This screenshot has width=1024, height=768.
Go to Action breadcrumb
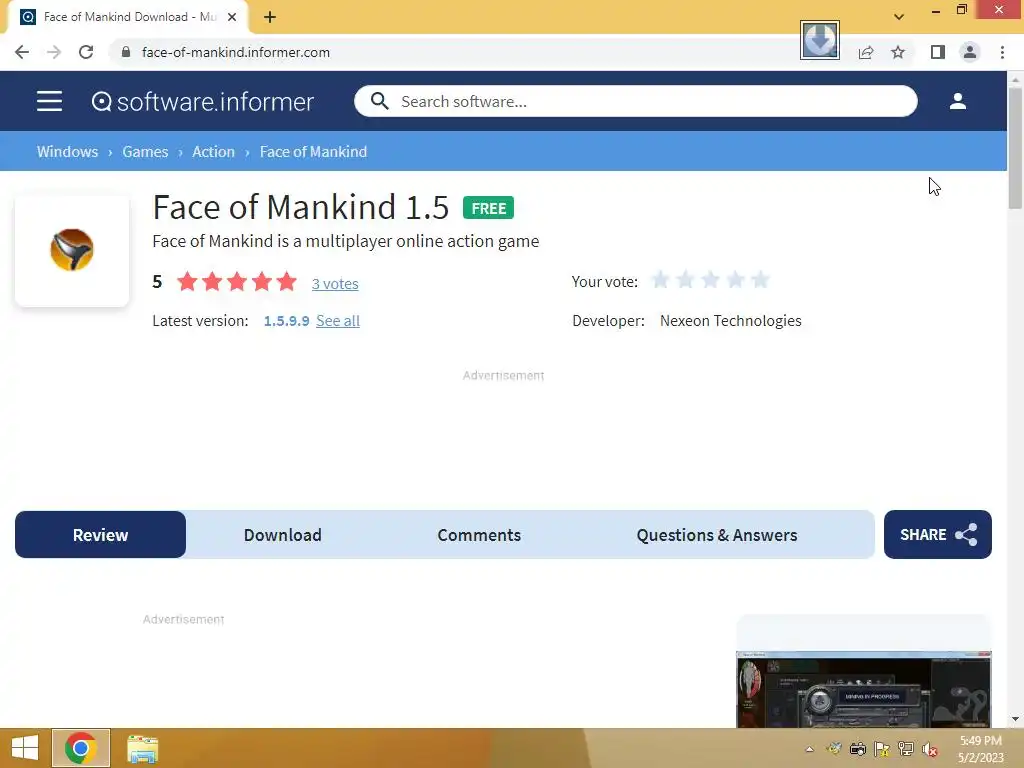[x=214, y=152]
